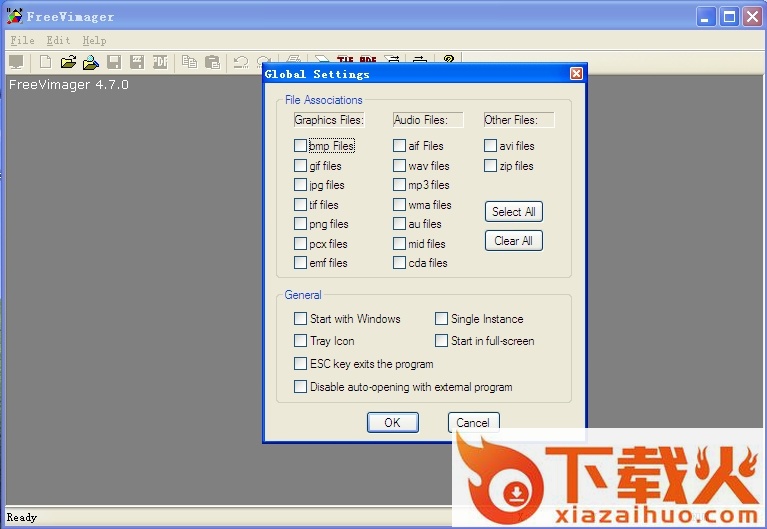The image size is (767, 529).
Task: Open the Help menu
Action: tap(94, 40)
